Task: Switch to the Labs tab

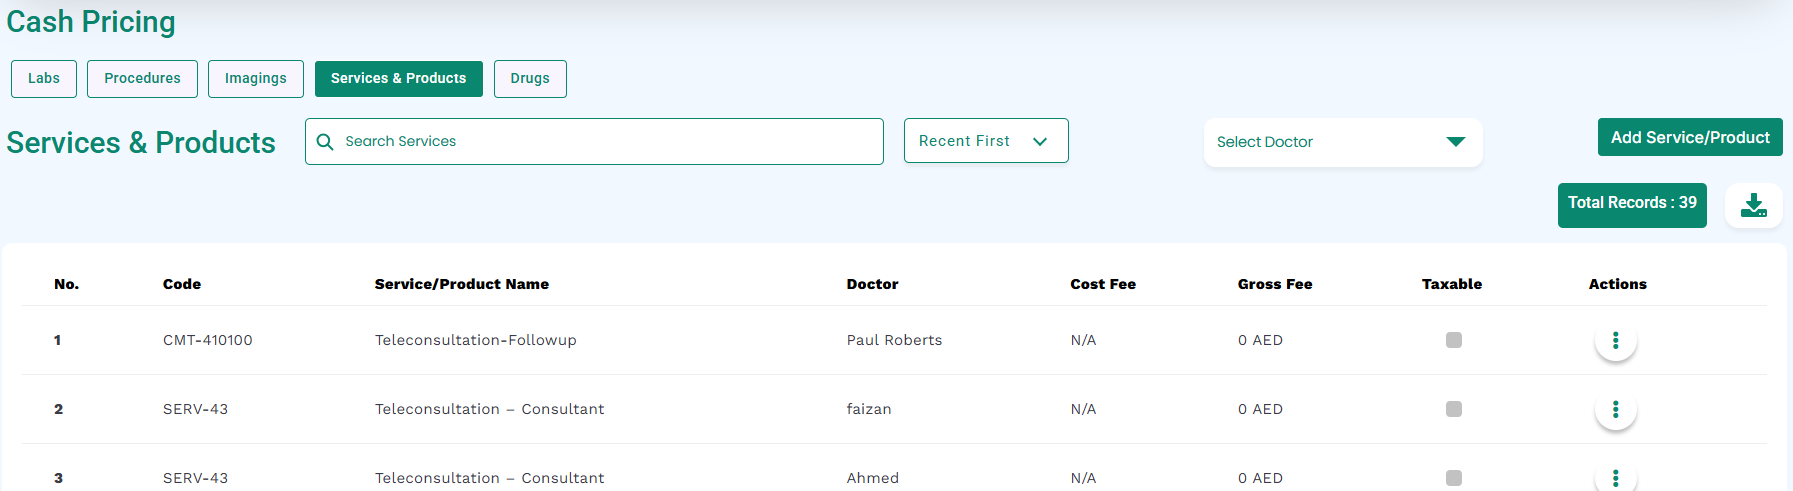Action: click(44, 79)
